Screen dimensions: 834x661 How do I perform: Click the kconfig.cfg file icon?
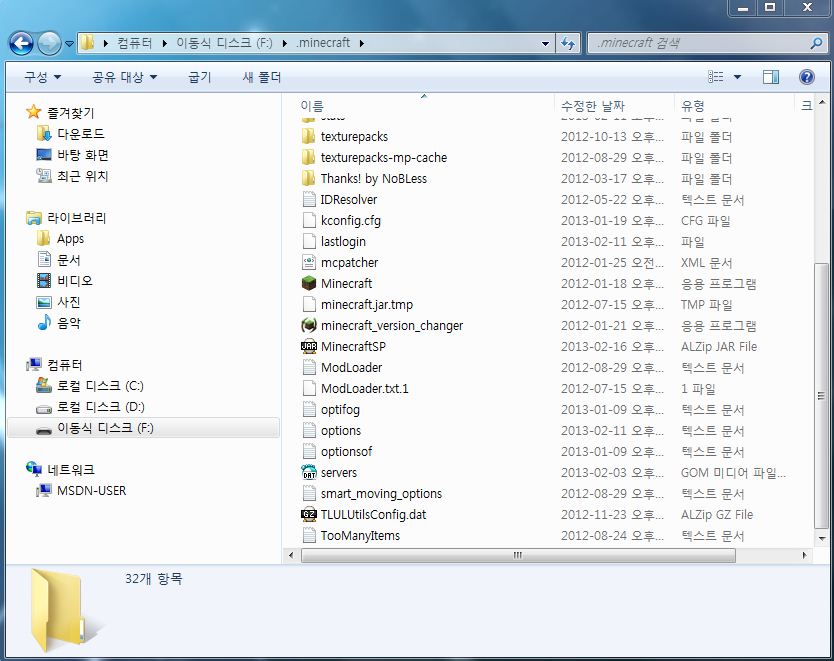[309, 220]
